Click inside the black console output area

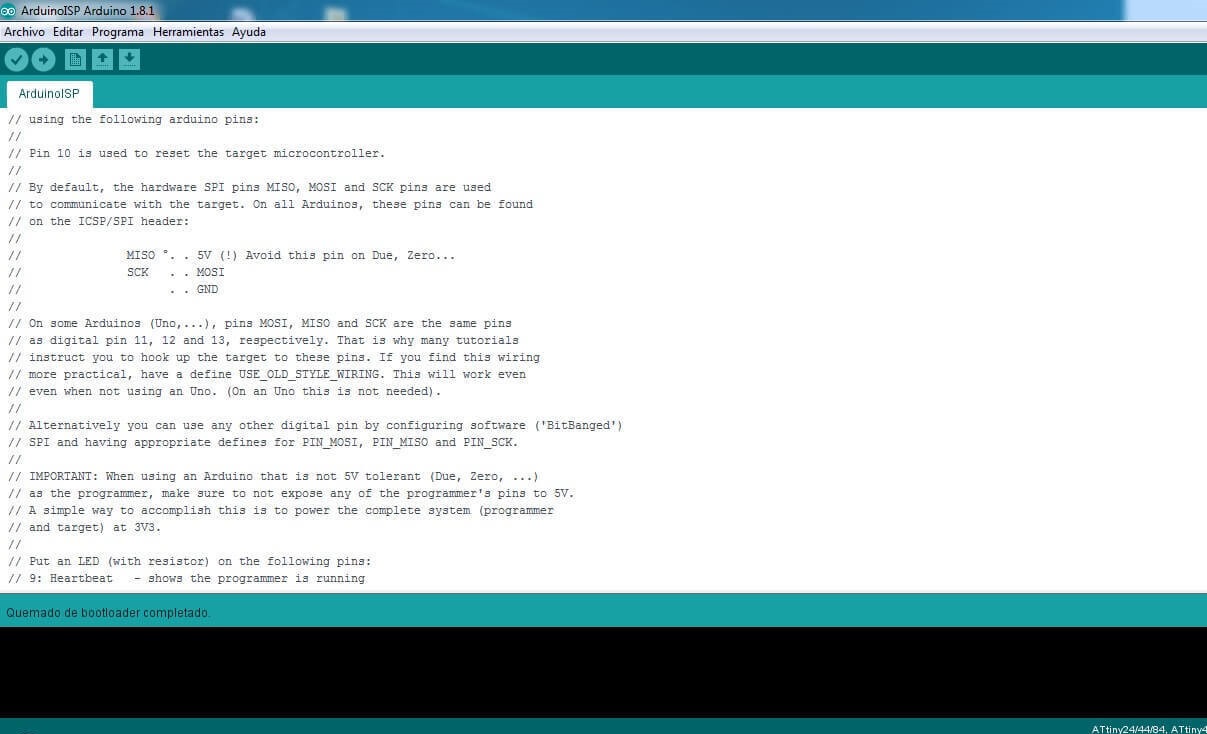tap(603, 672)
